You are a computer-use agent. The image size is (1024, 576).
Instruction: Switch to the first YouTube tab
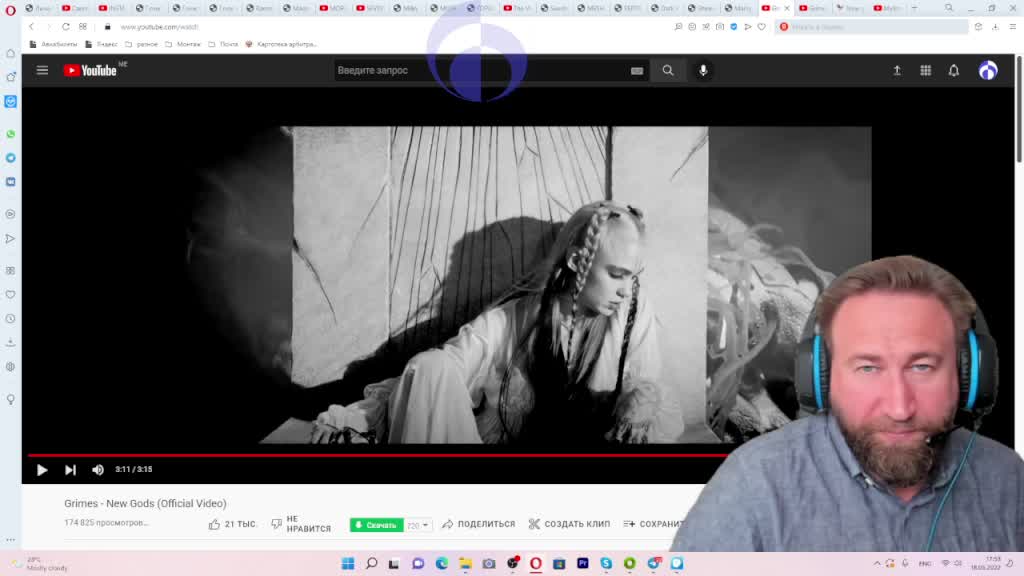75,8
